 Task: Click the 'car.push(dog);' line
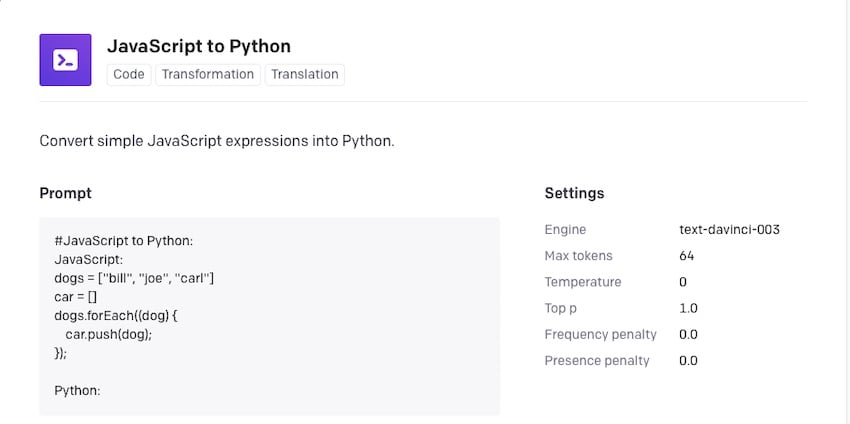pos(109,335)
